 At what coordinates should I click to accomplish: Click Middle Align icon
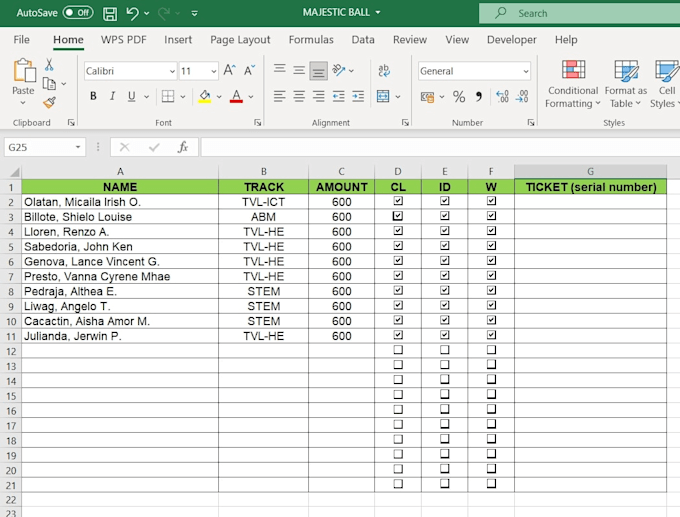tap(299, 70)
